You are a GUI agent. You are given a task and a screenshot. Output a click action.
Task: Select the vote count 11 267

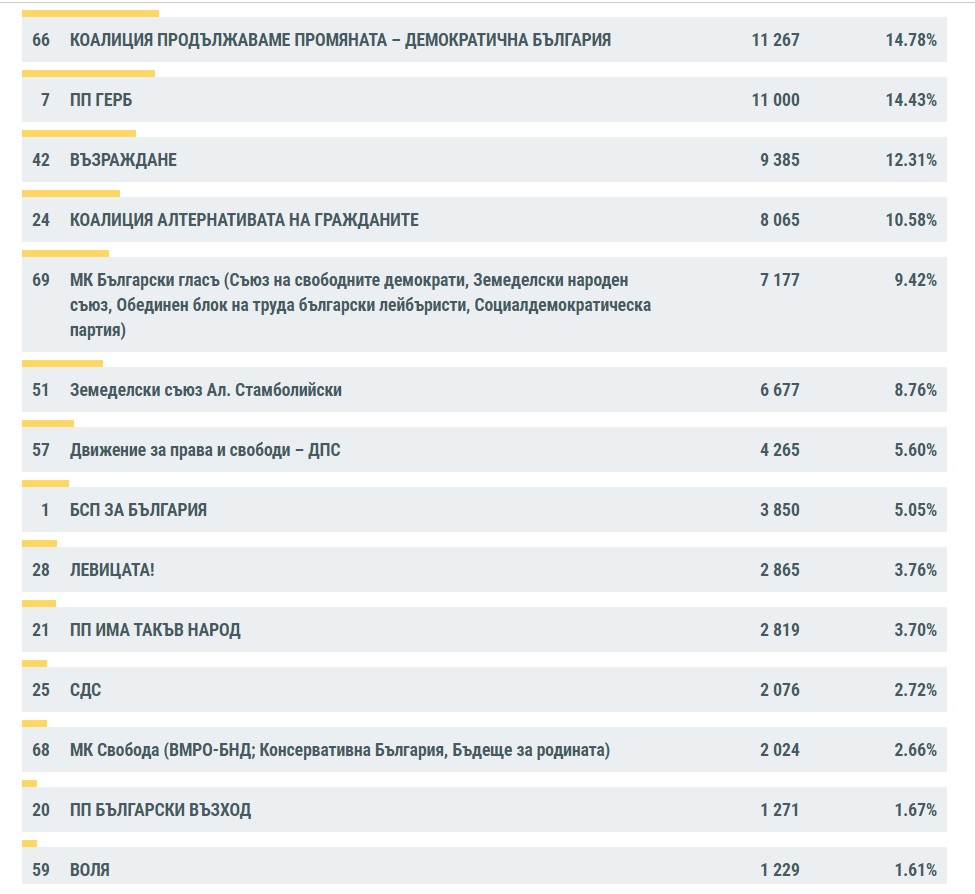coord(775,40)
